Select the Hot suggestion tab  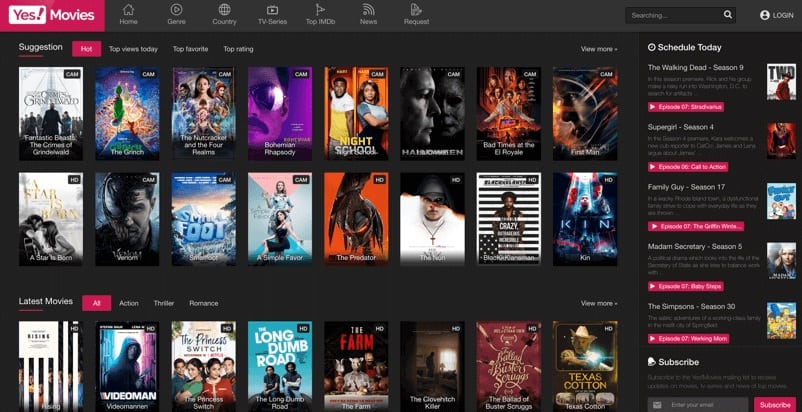point(86,49)
